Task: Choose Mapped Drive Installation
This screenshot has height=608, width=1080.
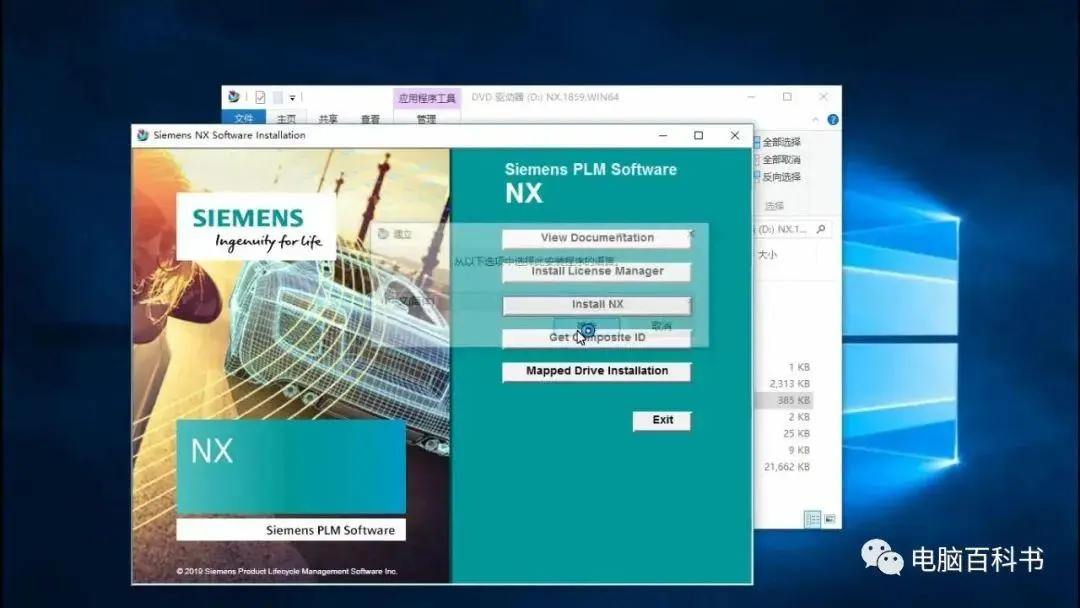Action: [596, 371]
